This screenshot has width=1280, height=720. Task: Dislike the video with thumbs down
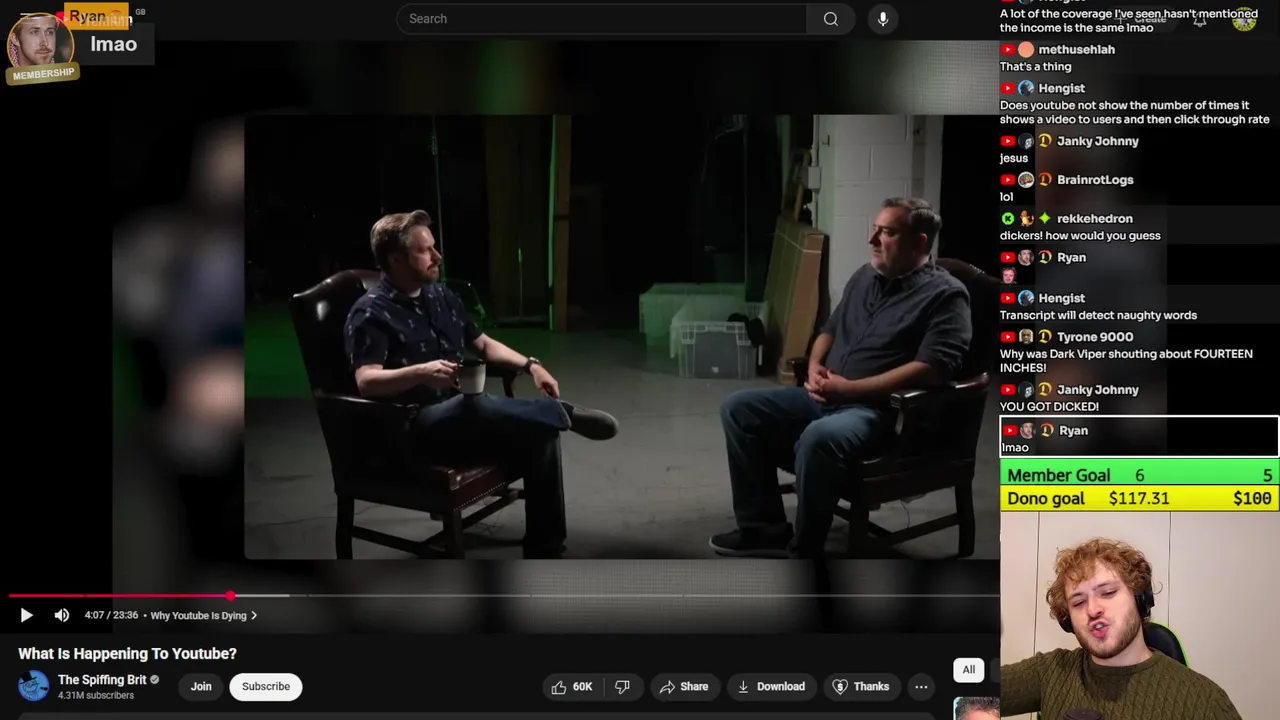(x=622, y=687)
